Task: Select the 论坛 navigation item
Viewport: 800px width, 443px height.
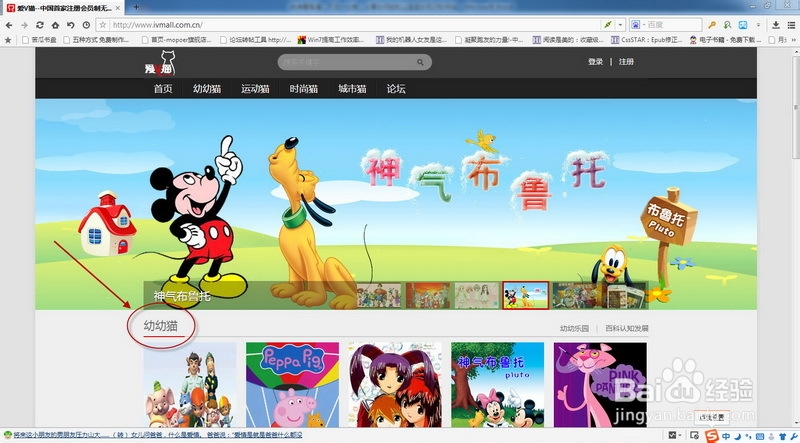Action: [x=396, y=89]
